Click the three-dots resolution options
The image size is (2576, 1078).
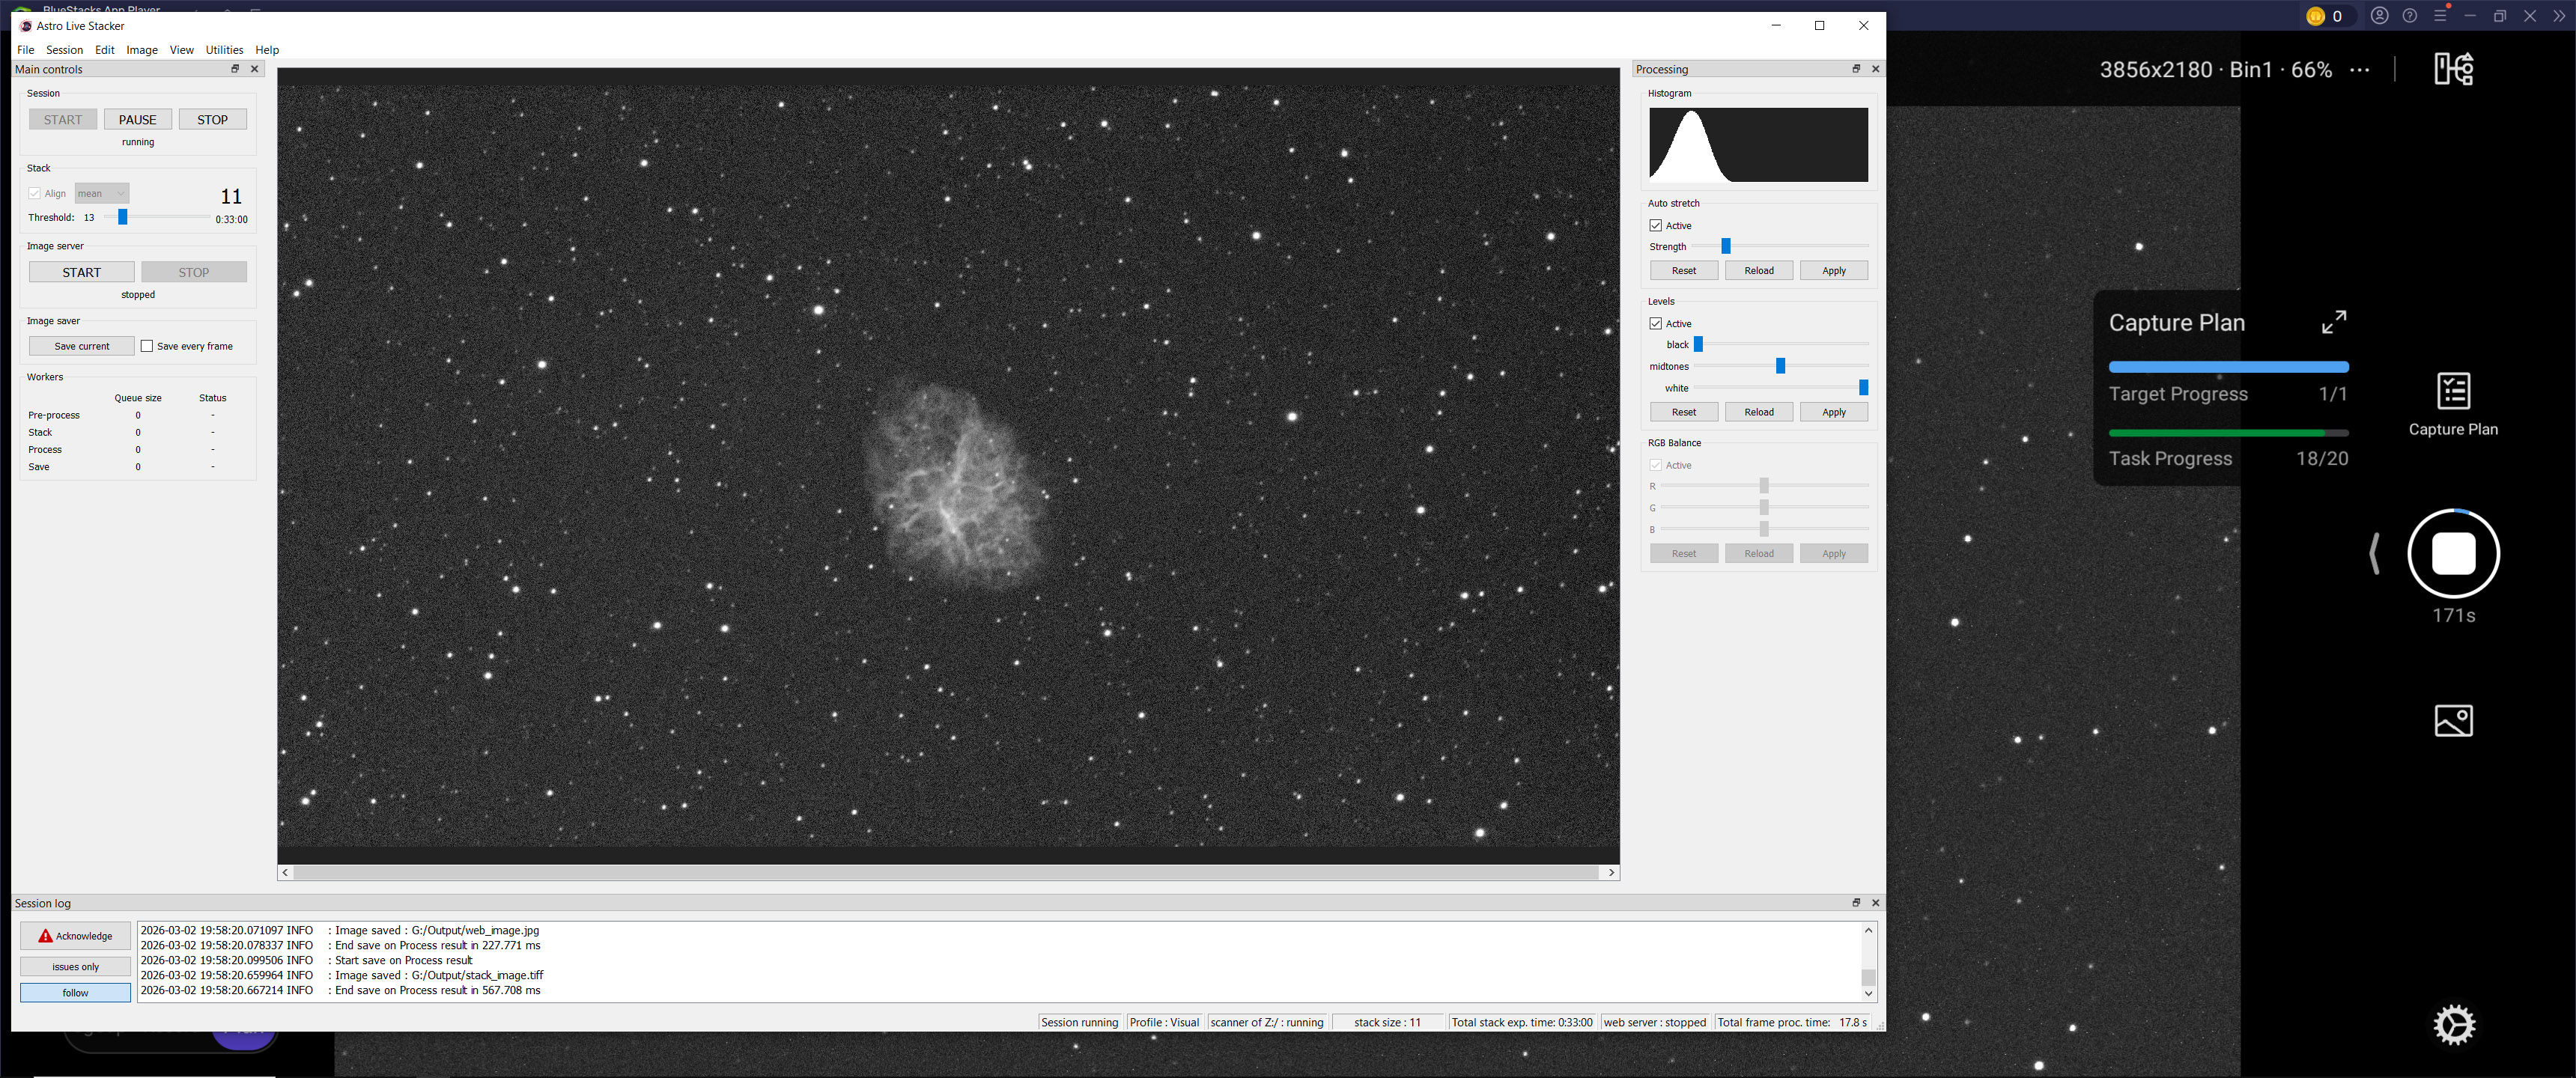click(2360, 70)
